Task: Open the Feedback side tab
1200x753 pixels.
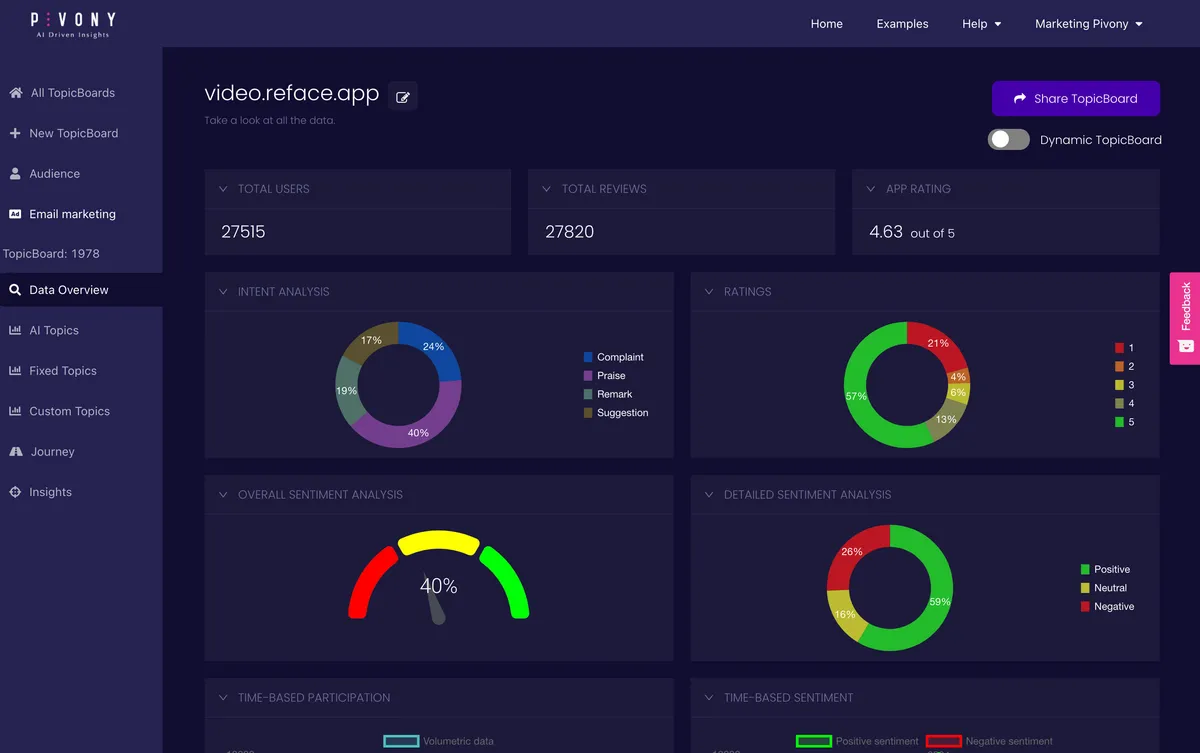Action: point(1185,318)
